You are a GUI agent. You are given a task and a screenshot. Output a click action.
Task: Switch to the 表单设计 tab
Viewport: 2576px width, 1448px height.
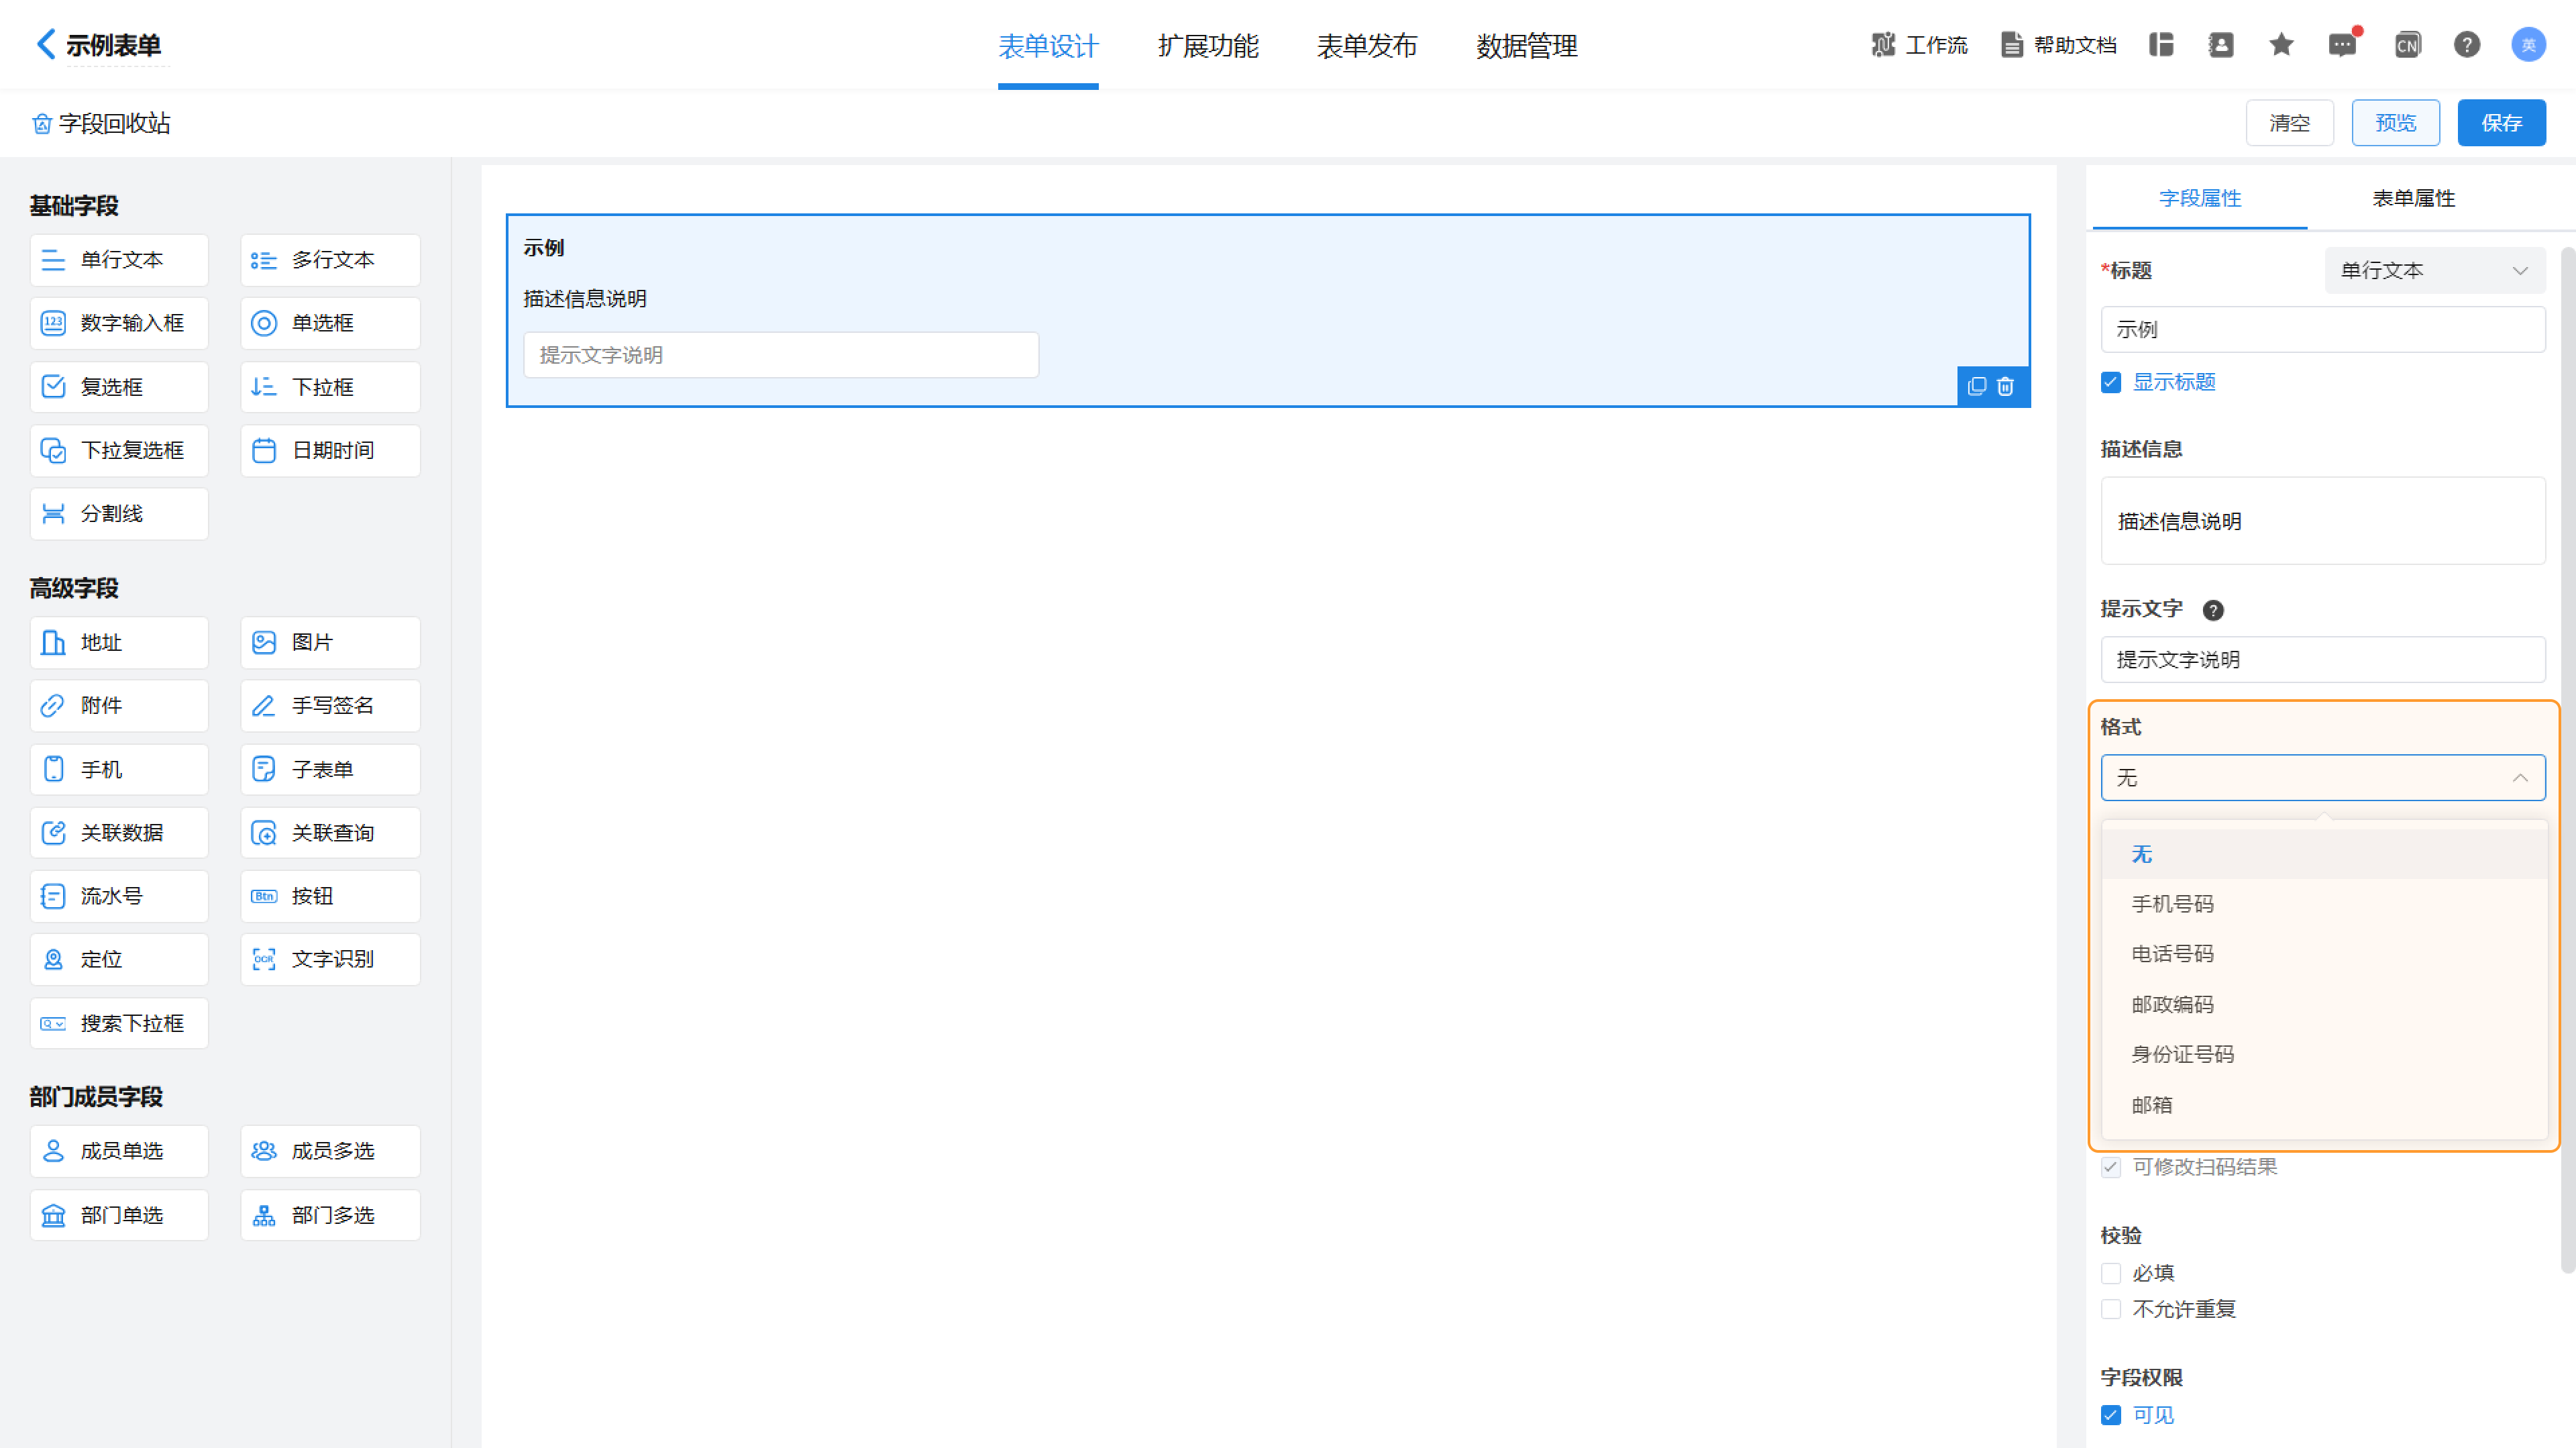(x=1048, y=46)
